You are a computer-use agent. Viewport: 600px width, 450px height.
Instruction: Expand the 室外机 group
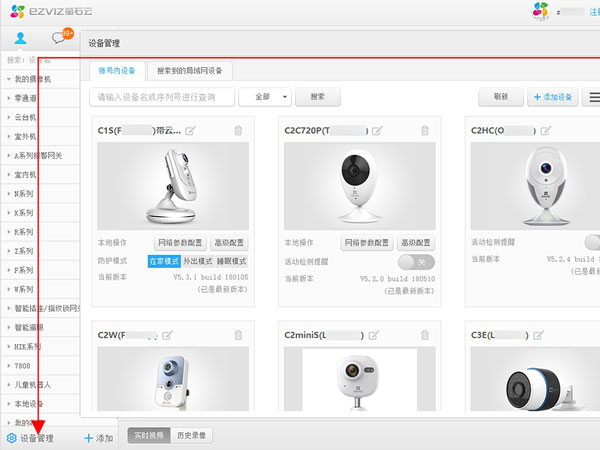click(8, 137)
